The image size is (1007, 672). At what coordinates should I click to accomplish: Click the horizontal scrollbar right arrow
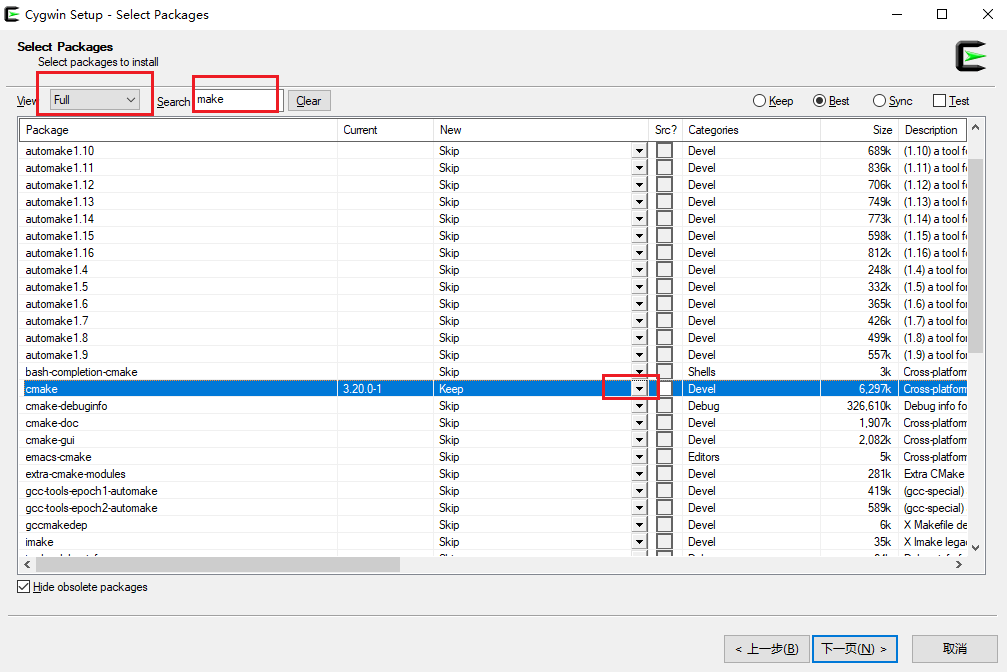(x=958, y=565)
